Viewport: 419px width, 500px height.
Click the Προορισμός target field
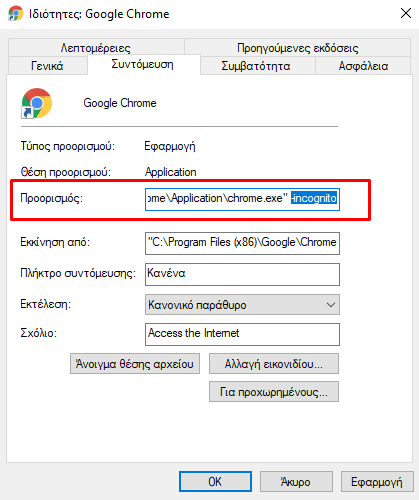tap(242, 199)
